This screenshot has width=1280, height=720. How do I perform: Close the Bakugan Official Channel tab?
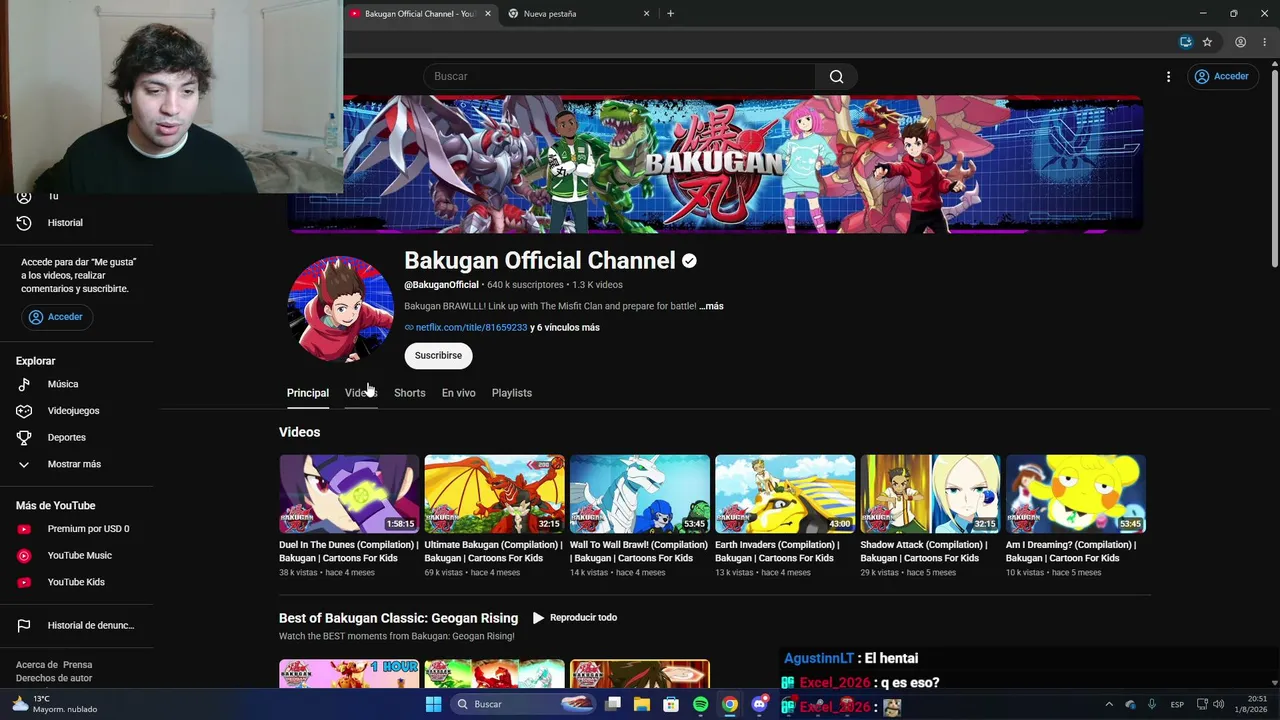pyautogui.click(x=488, y=14)
